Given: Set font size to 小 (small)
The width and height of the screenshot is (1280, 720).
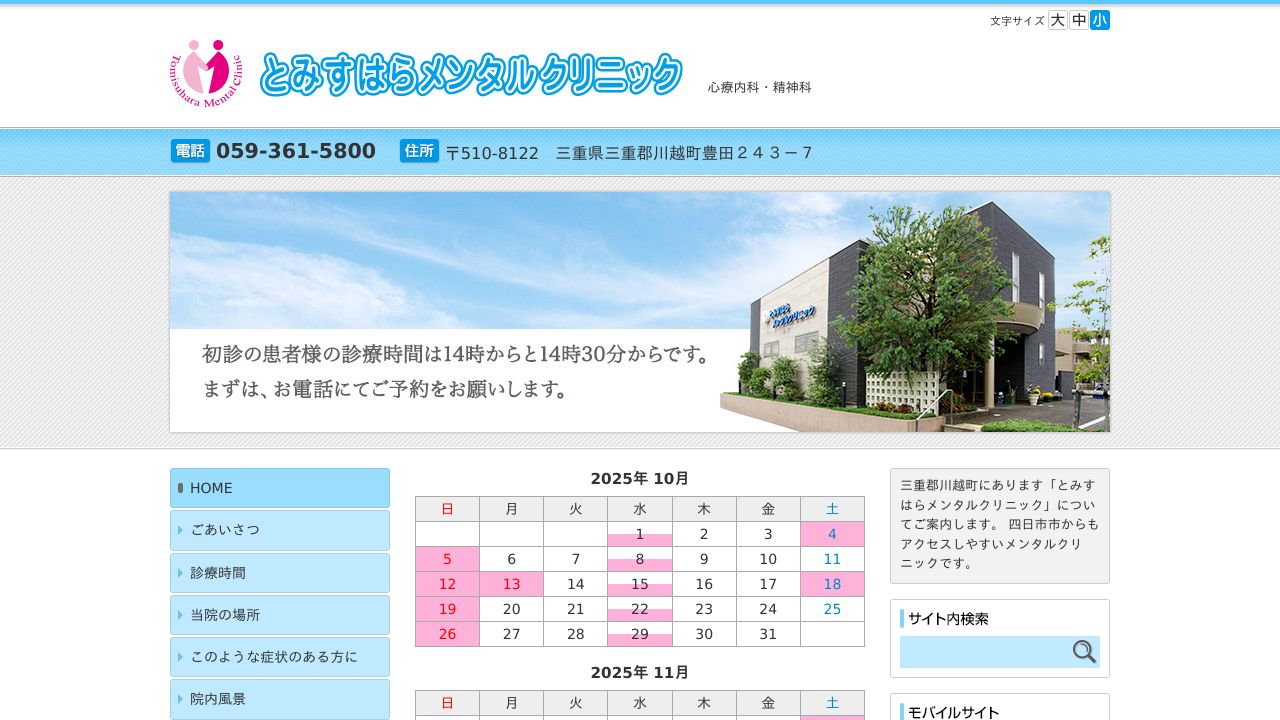Looking at the screenshot, I should coord(1100,20).
